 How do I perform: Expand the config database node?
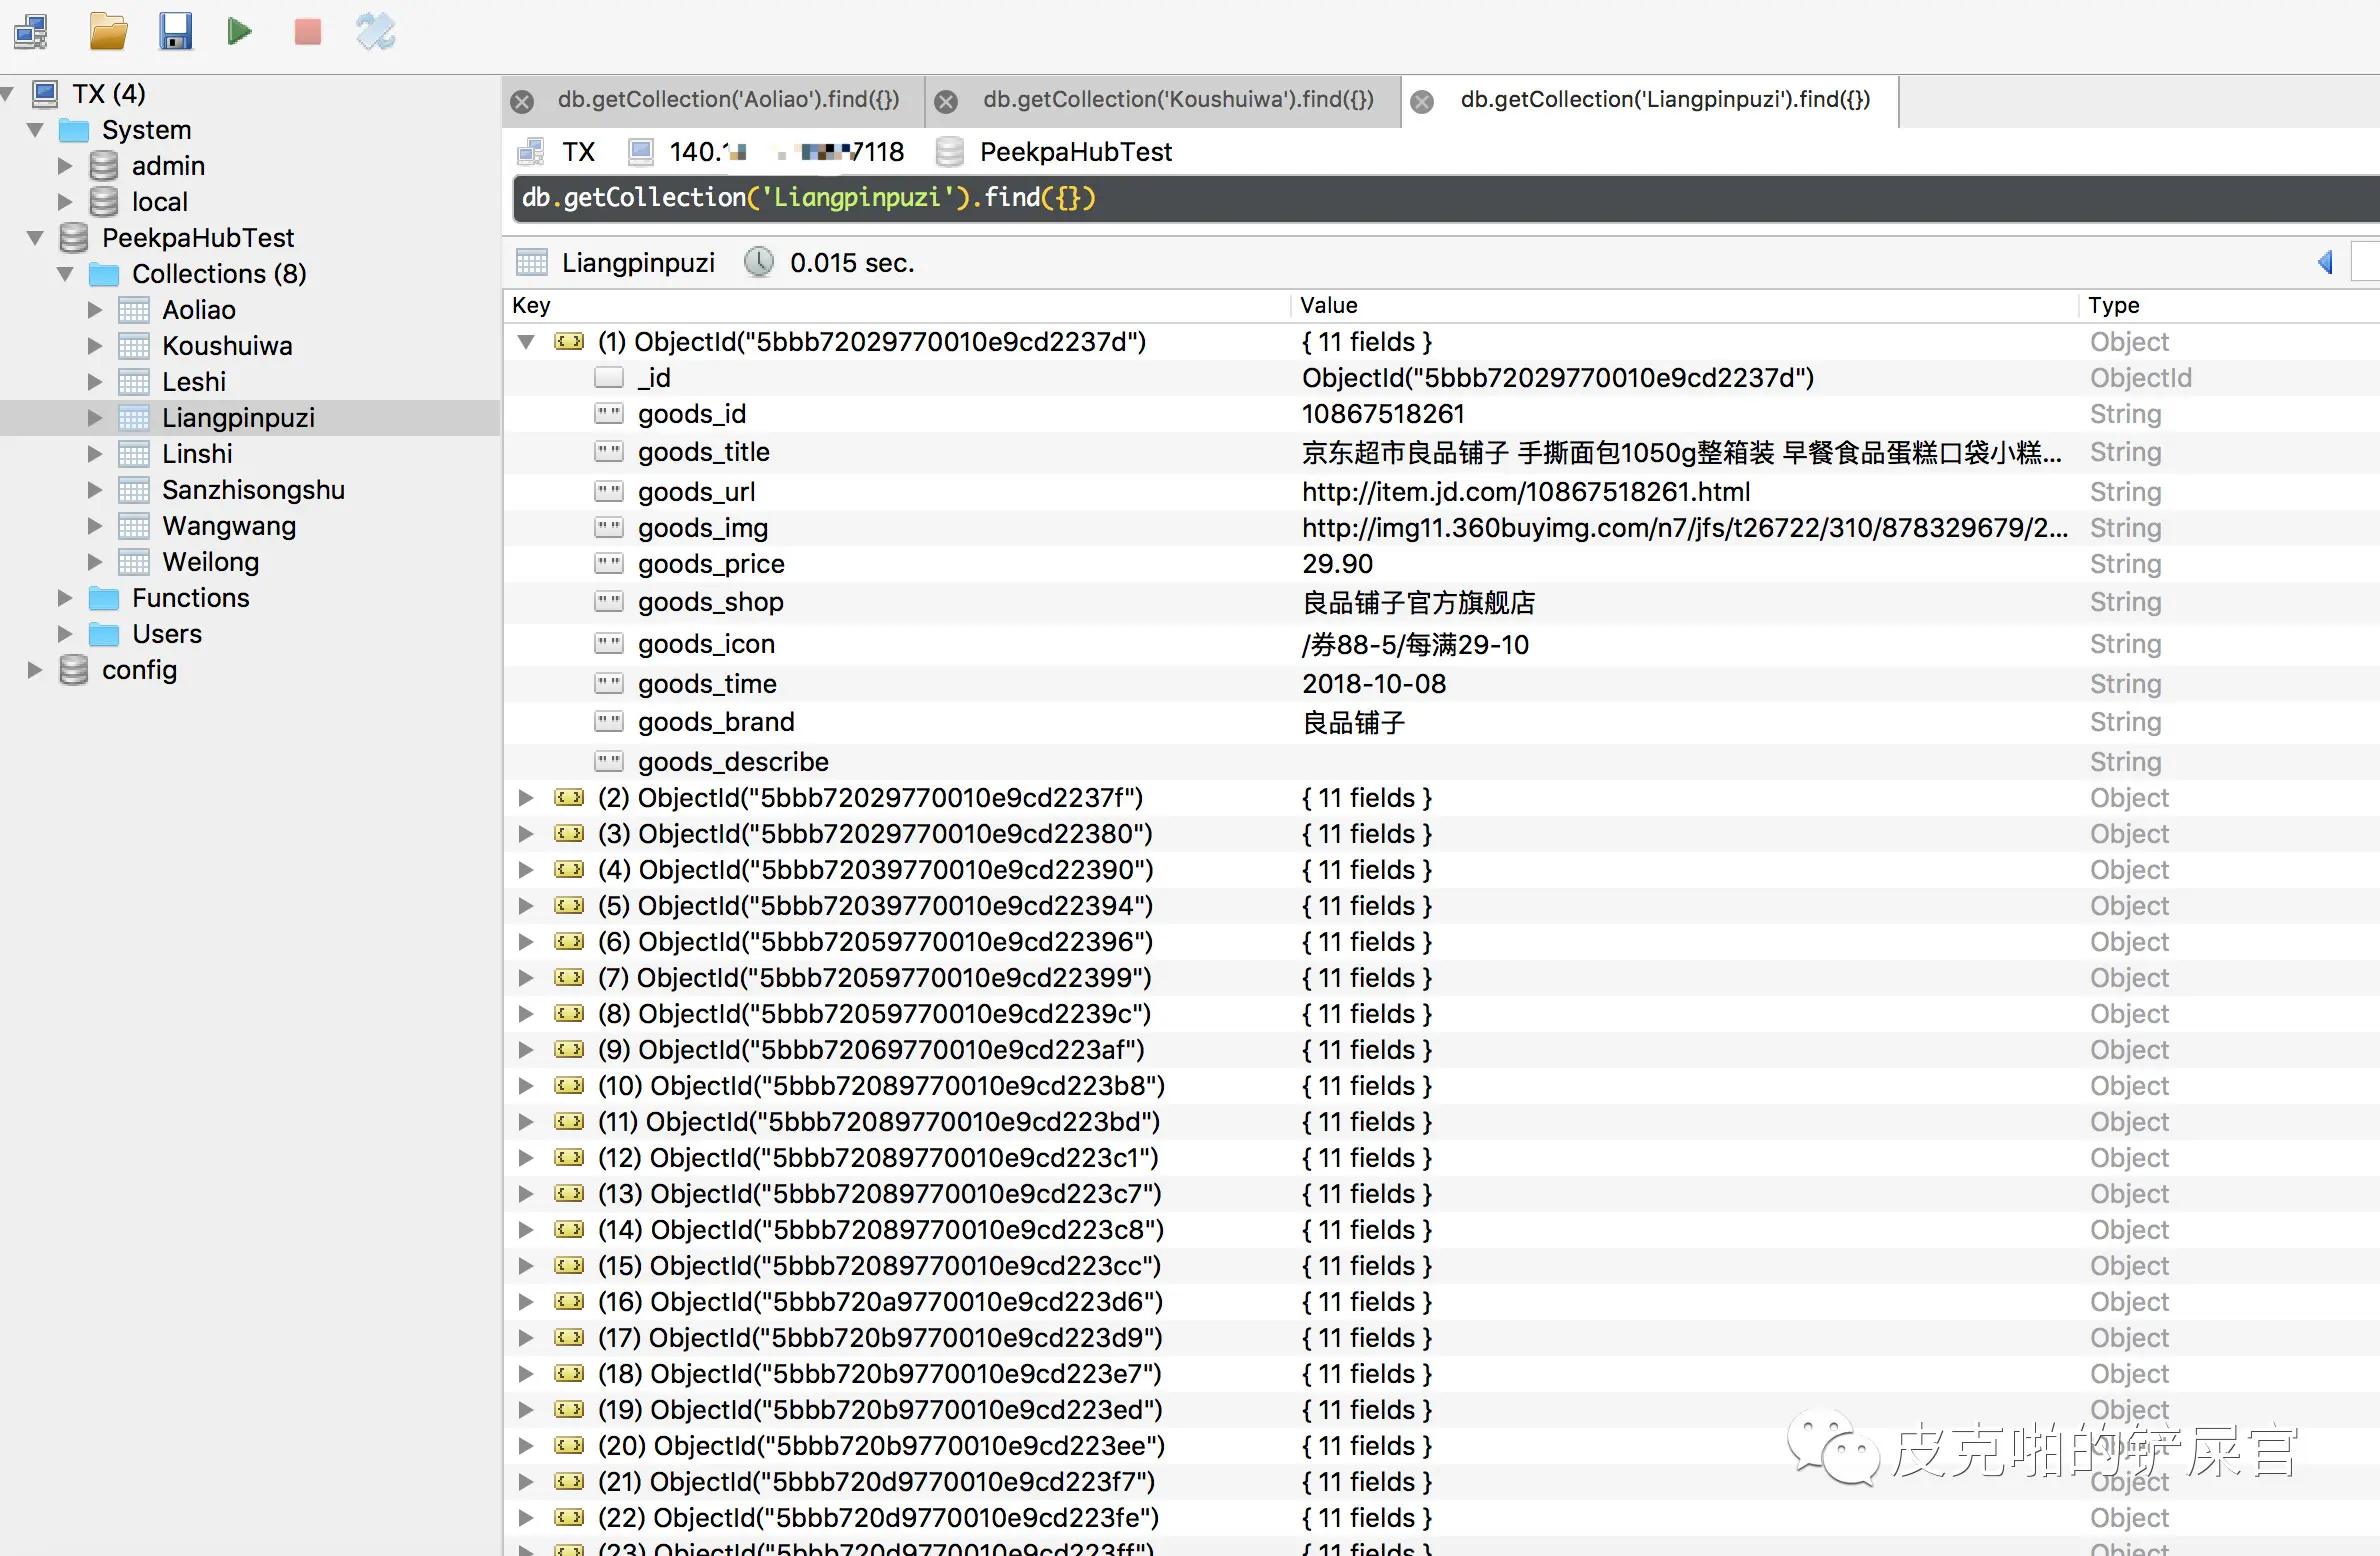coord(35,670)
